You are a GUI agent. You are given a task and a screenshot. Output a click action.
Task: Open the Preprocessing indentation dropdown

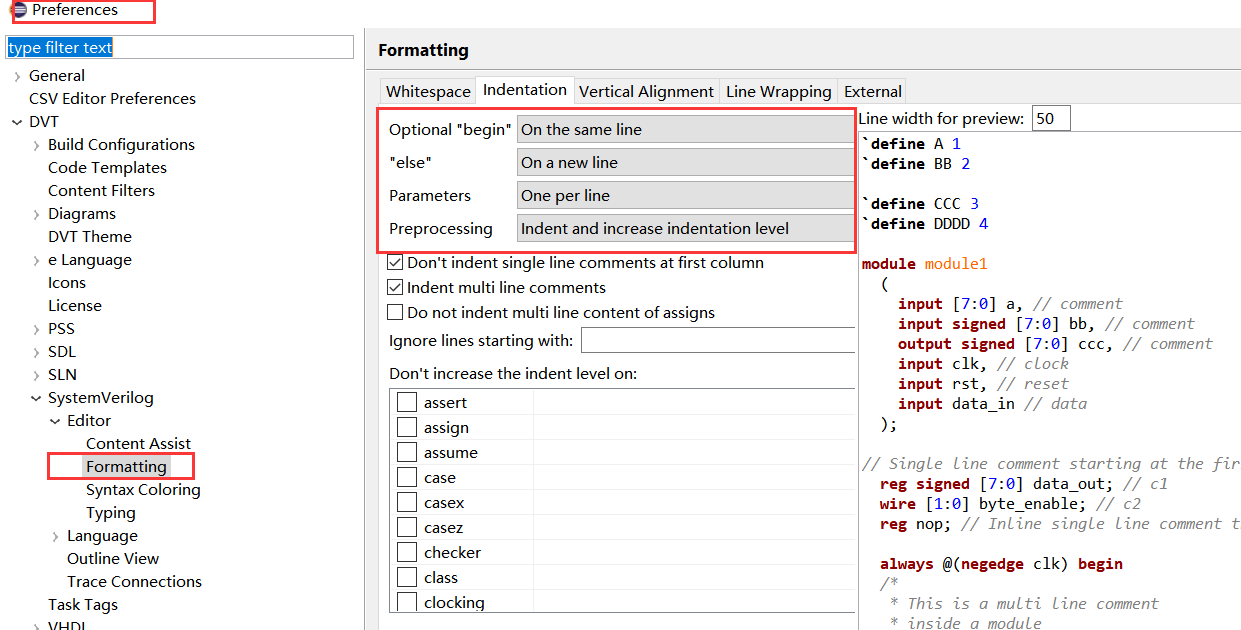(686, 228)
